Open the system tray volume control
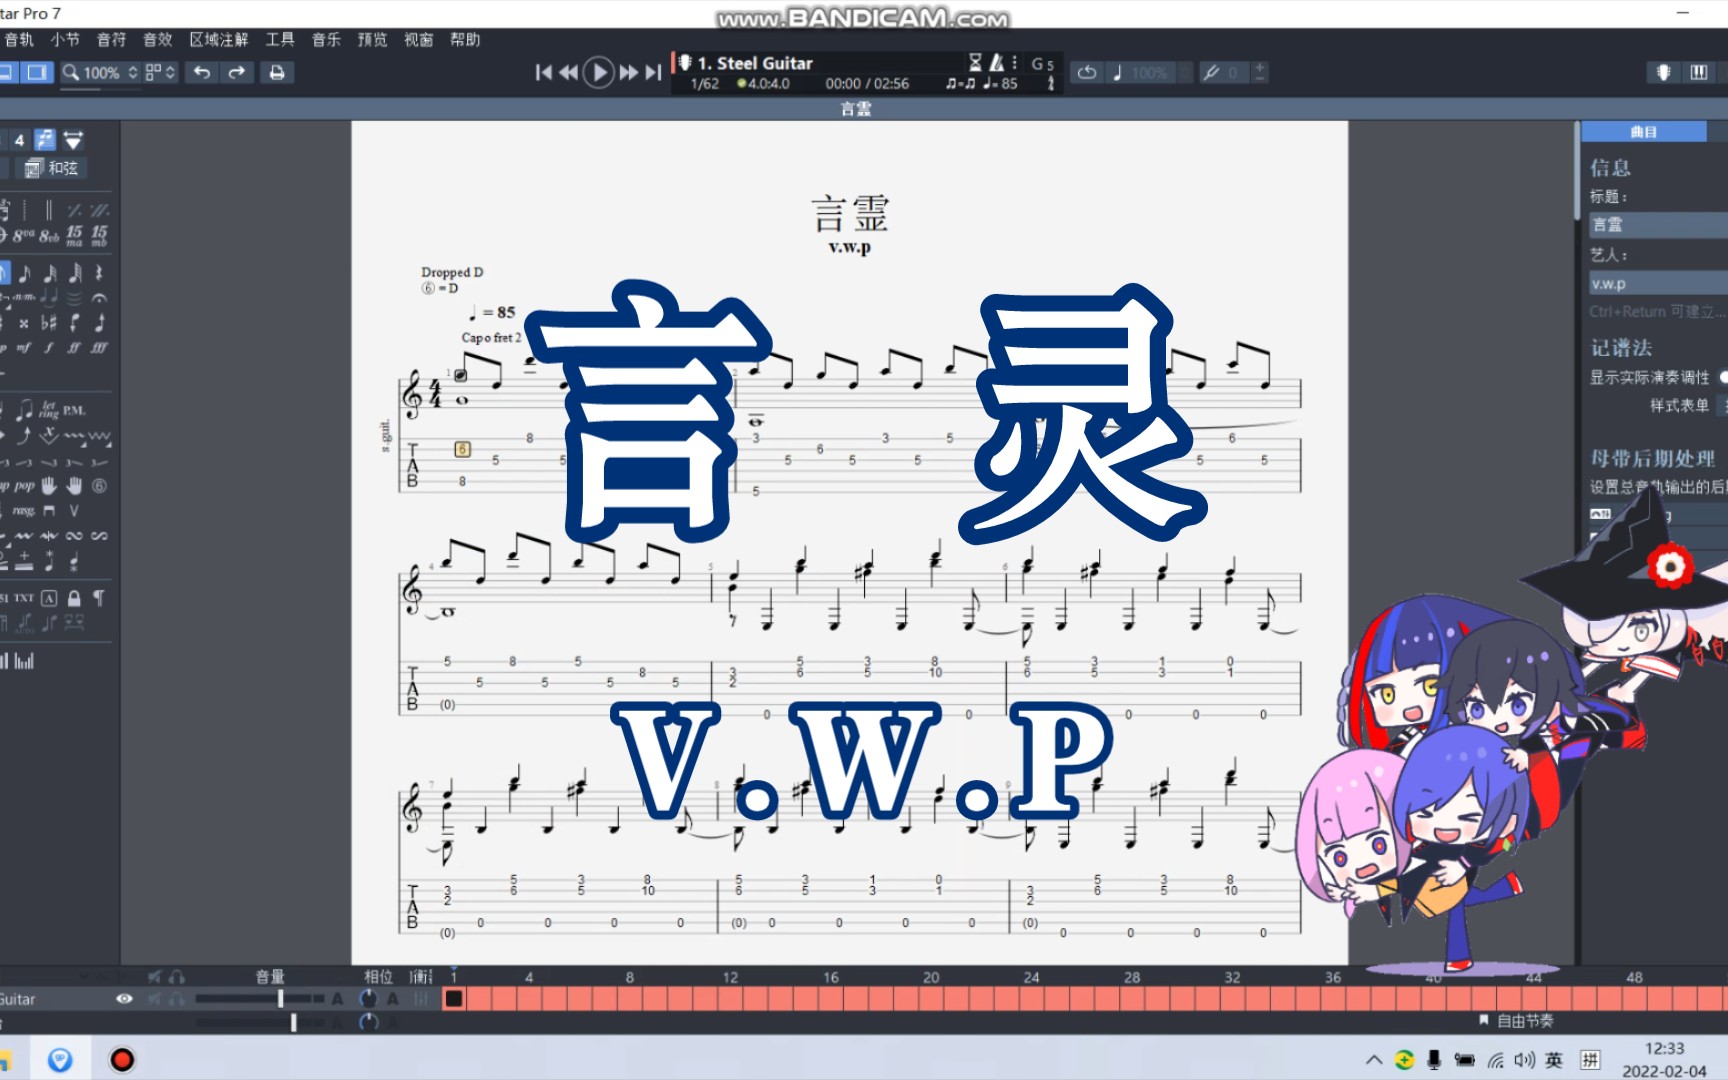 pyautogui.click(x=1524, y=1060)
